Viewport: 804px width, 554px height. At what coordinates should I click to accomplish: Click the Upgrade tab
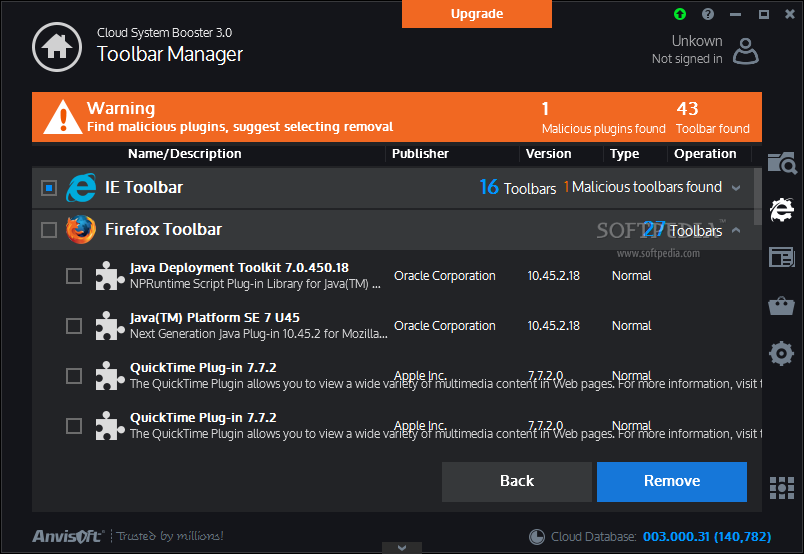(477, 14)
